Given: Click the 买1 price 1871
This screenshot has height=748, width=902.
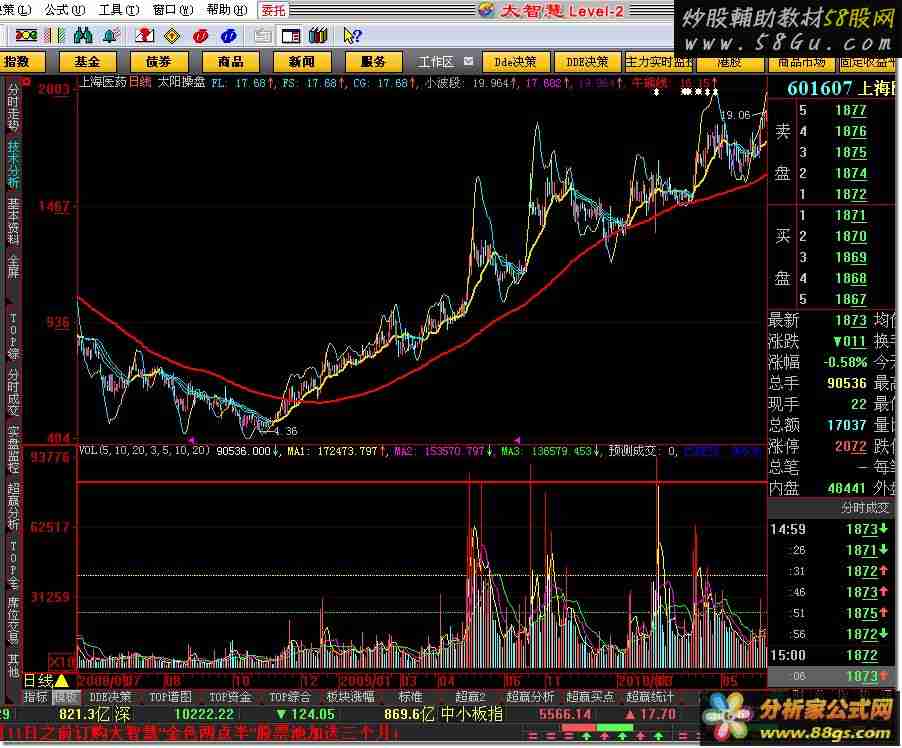Looking at the screenshot, I should 851,216.
